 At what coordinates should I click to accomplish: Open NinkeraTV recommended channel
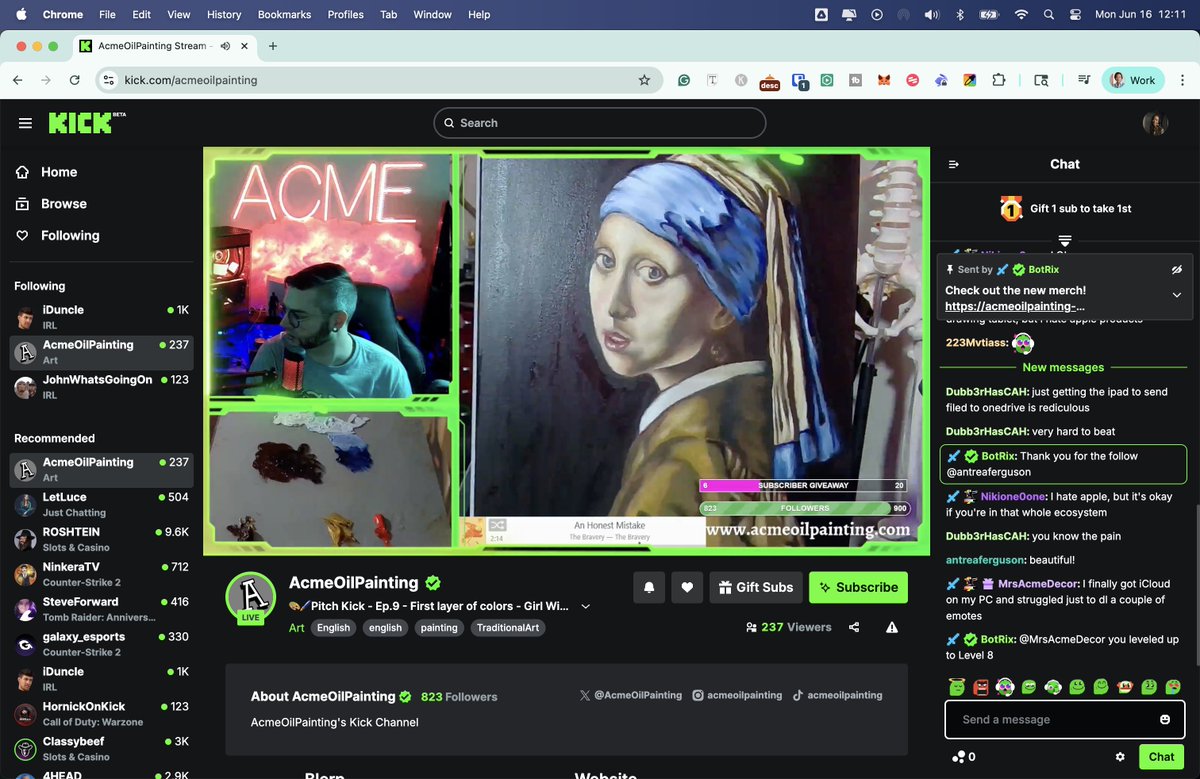point(101,574)
